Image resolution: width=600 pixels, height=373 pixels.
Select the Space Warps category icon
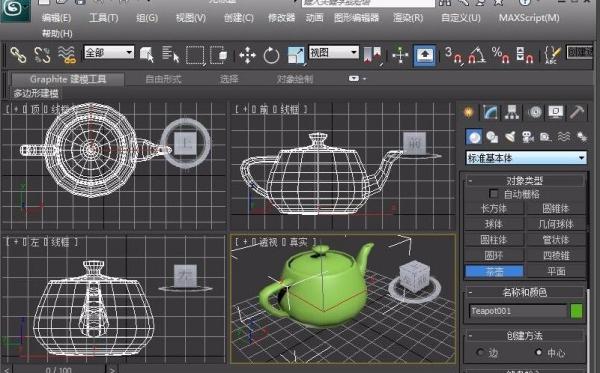pos(564,137)
